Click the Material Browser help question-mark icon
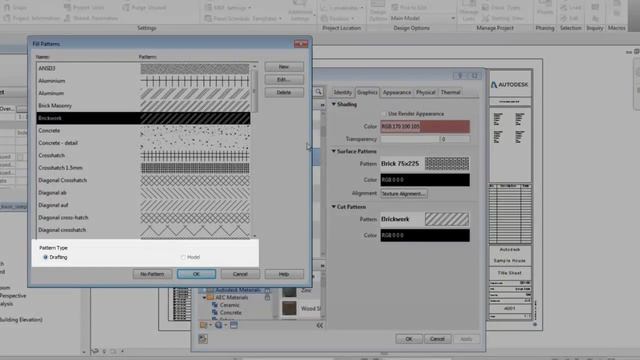 tap(460, 76)
